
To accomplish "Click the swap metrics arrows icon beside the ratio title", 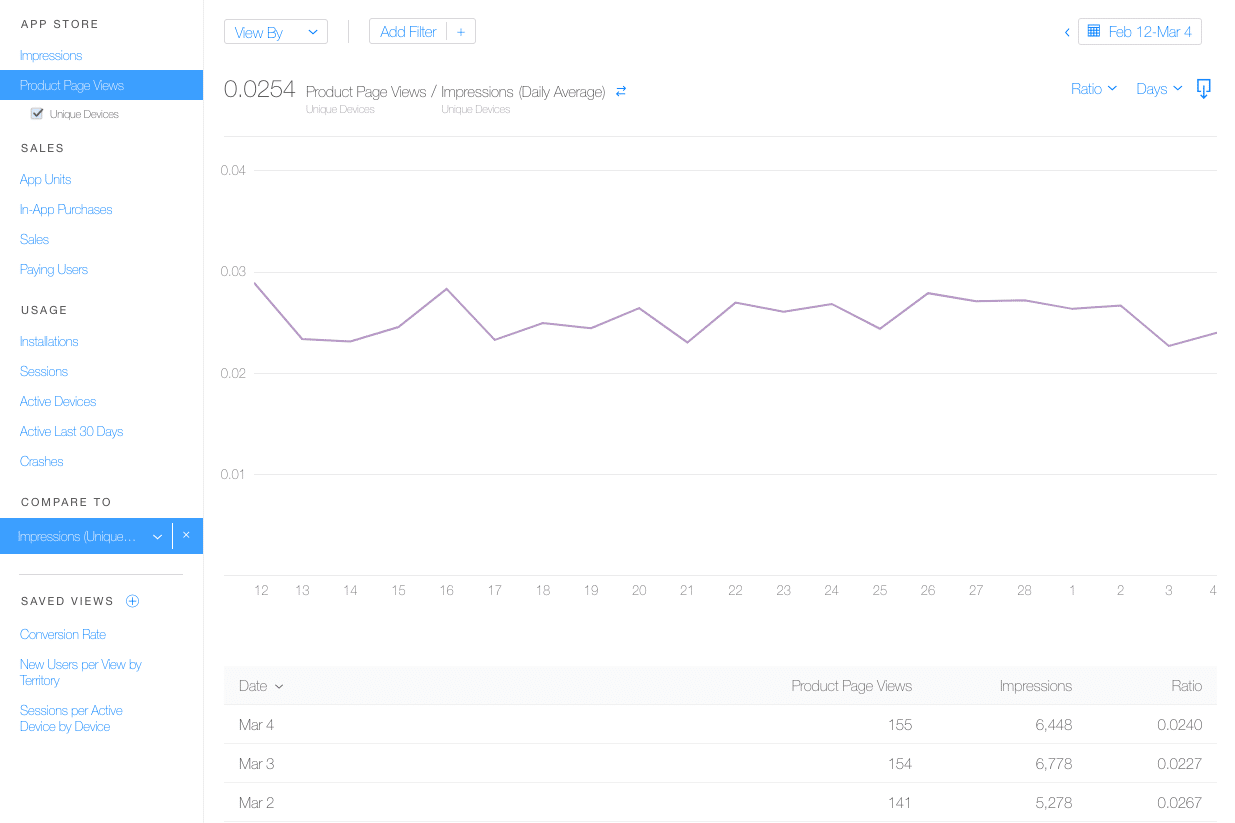I will [620, 90].
